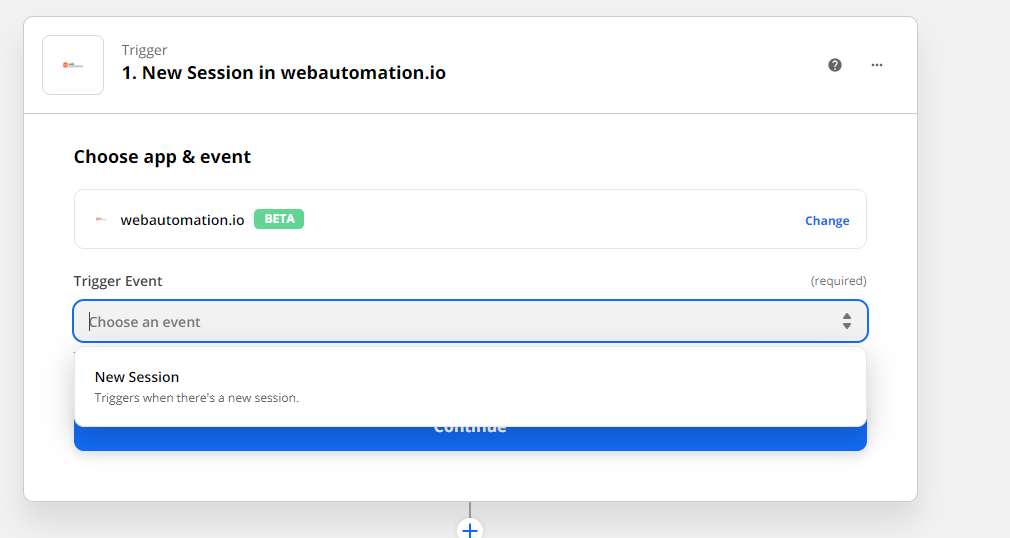Click the connector line above the plus button
The image size is (1010, 538).
click(x=470, y=509)
